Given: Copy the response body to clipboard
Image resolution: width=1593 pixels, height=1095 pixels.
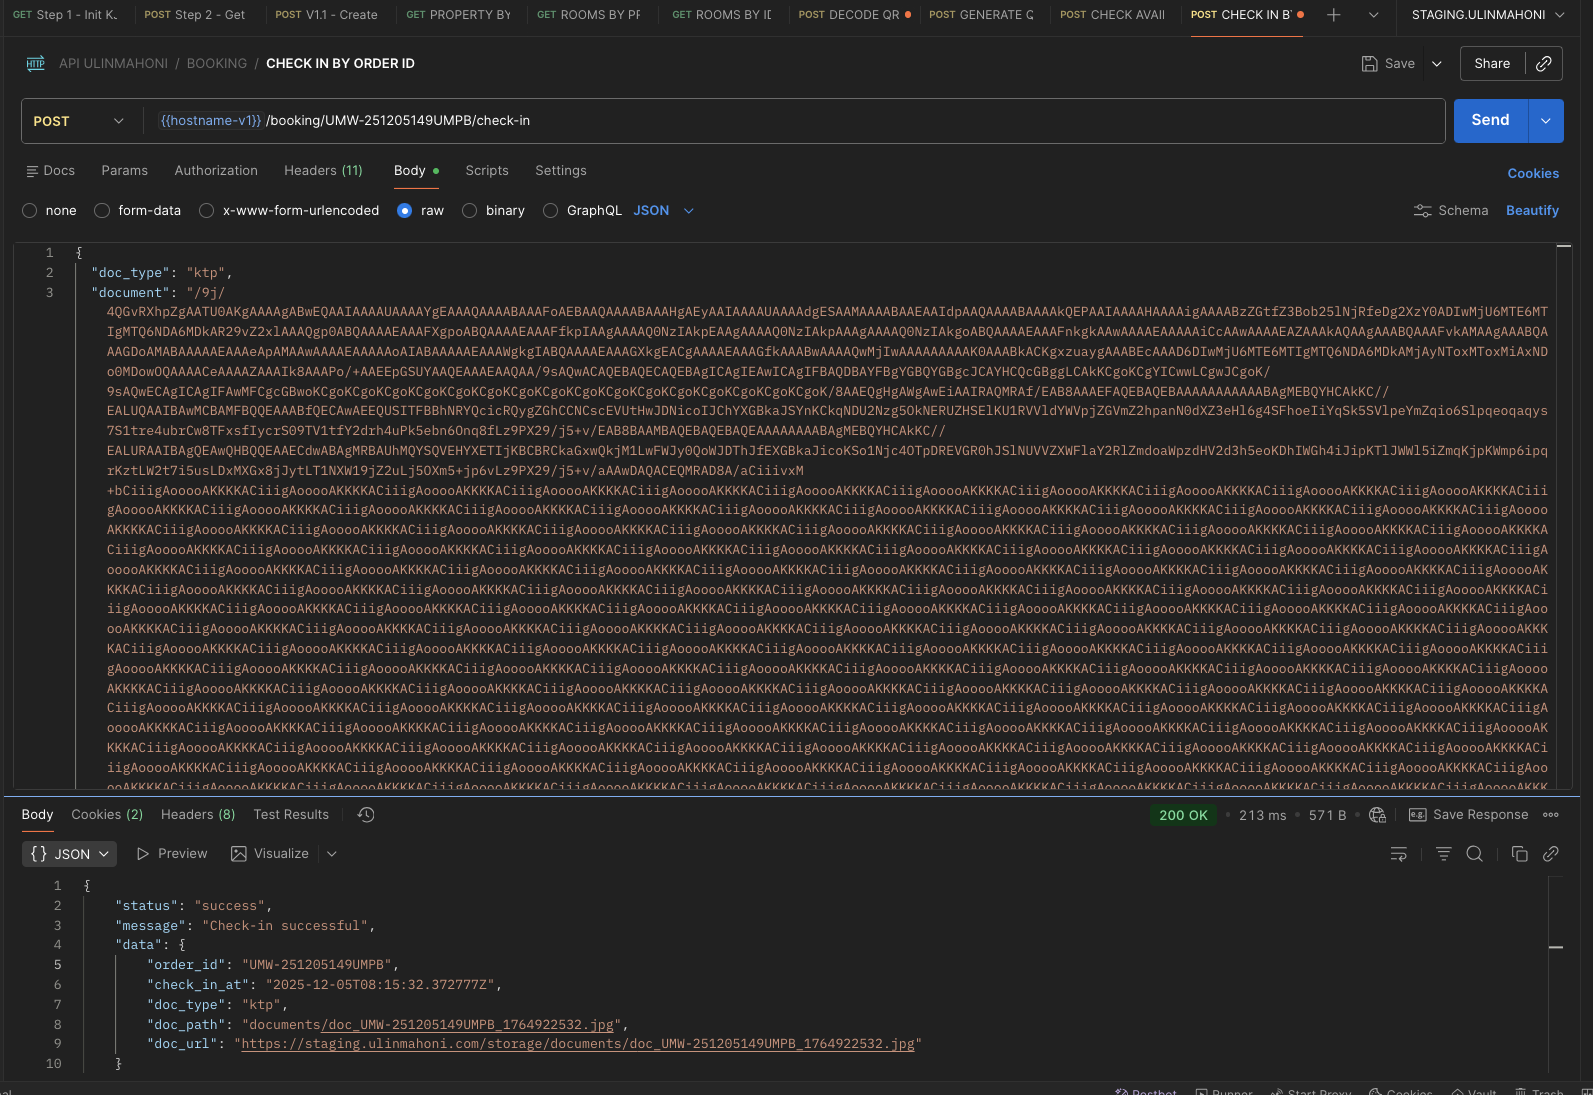Looking at the screenshot, I should 1519,854.
